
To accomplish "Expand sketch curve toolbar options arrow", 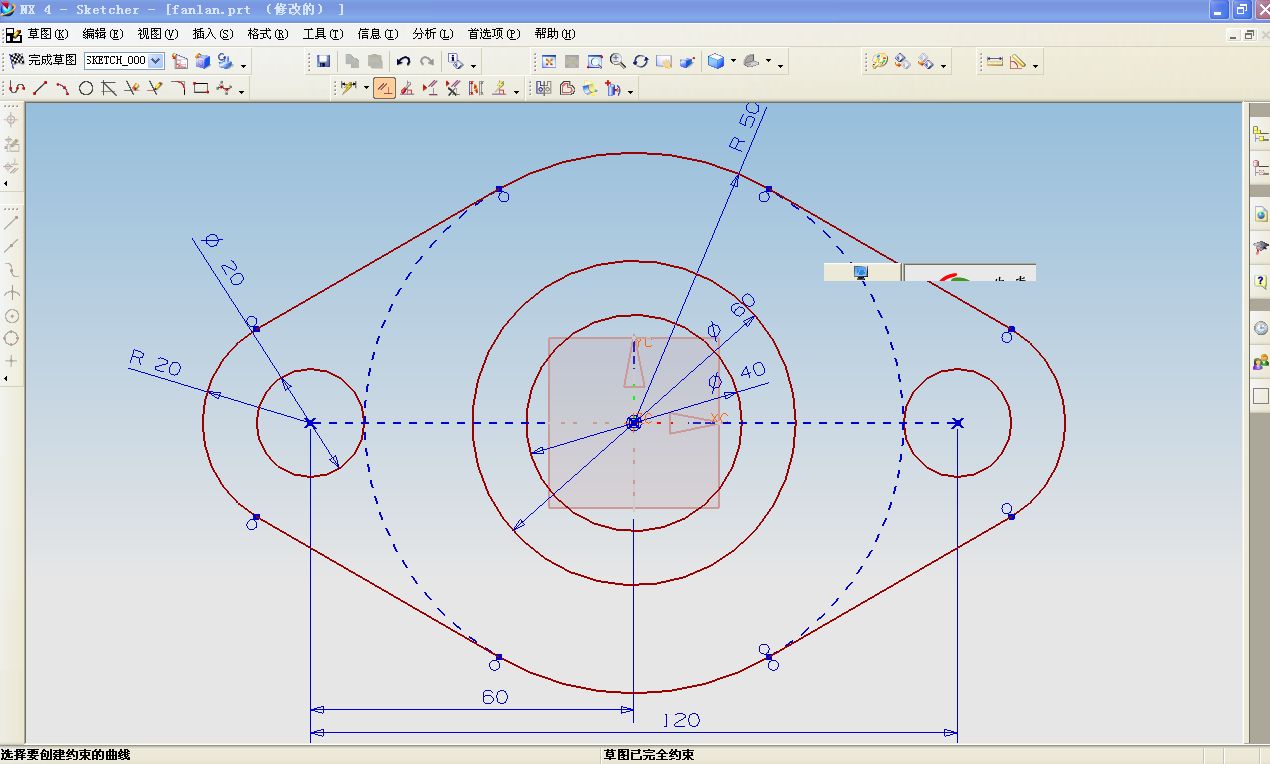I will [242, 92].
